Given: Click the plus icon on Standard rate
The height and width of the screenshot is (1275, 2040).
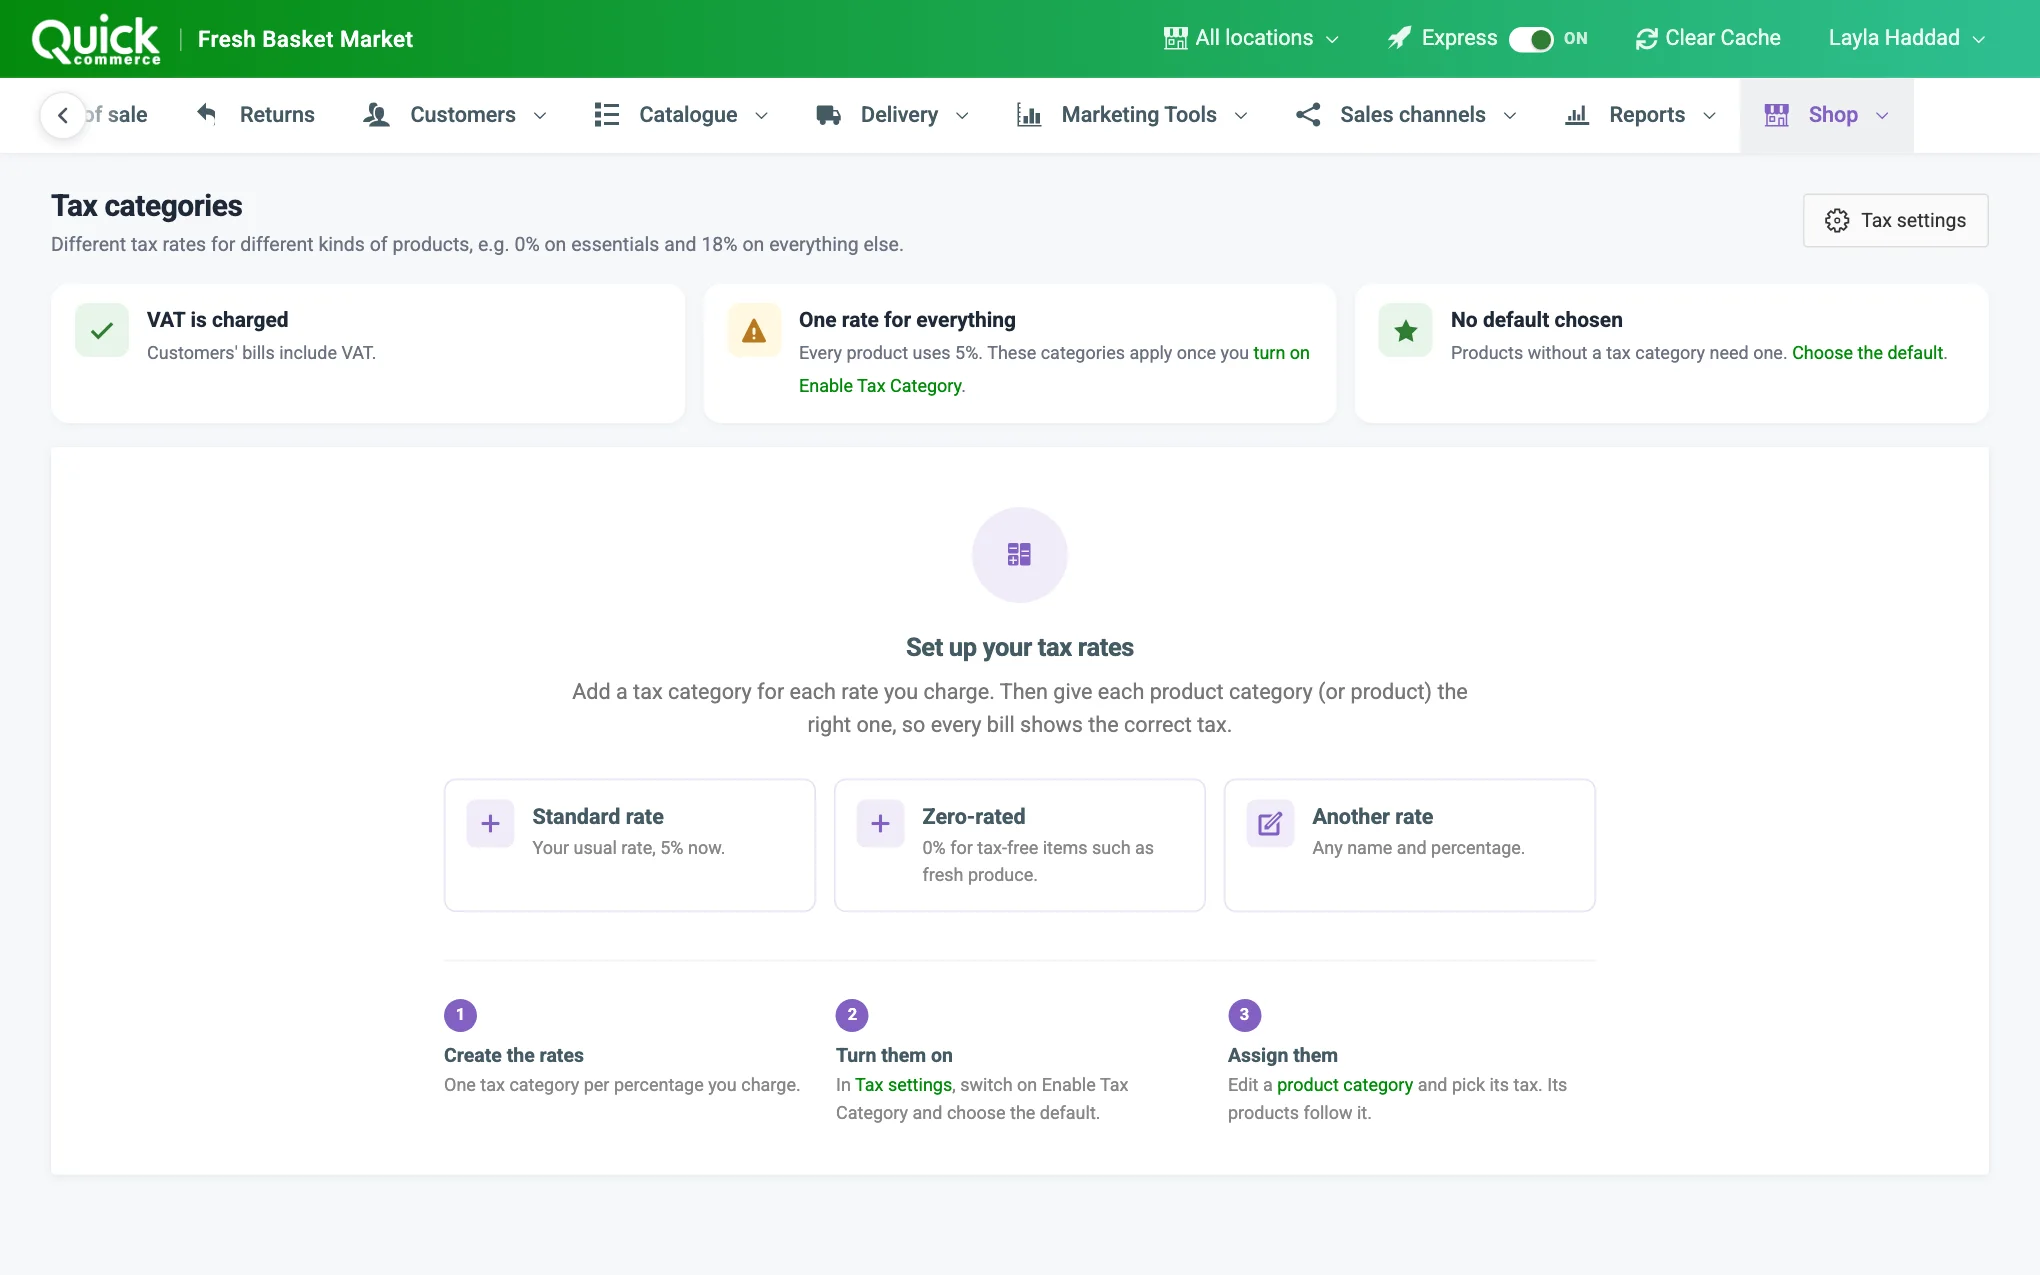Looking at the screenshot, I should pyautogui.click(x=490, y=824).
